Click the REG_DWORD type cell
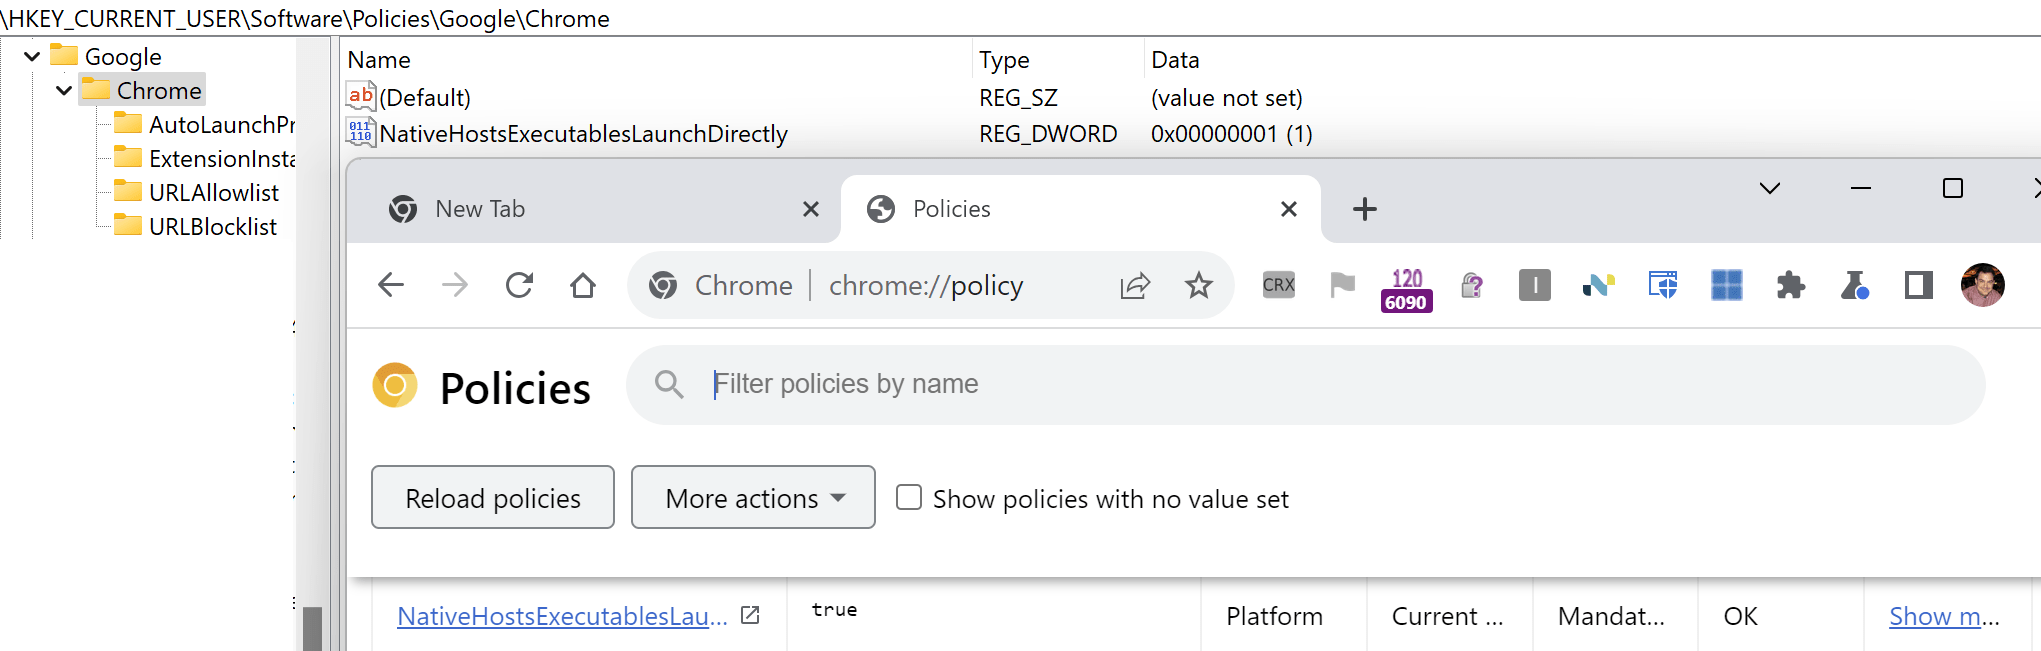The image size is (2041, 651). click(1048, 133)
